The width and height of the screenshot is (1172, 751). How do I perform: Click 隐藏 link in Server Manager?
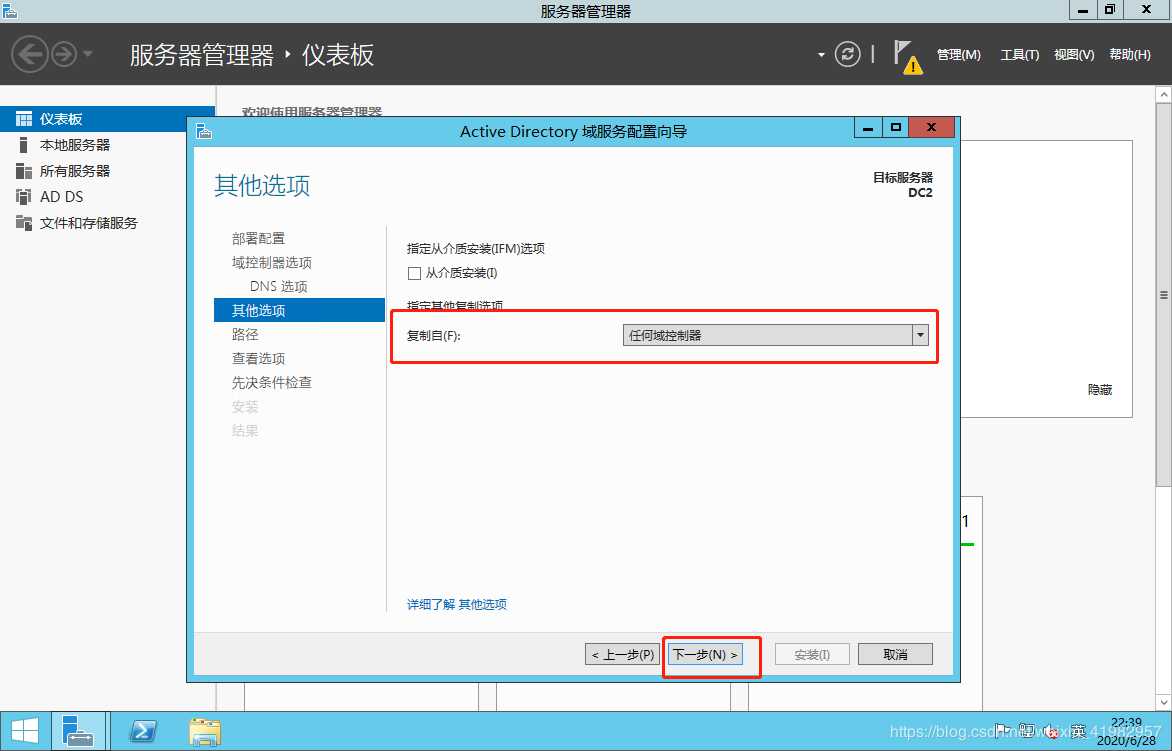(x=1100, y=389)
